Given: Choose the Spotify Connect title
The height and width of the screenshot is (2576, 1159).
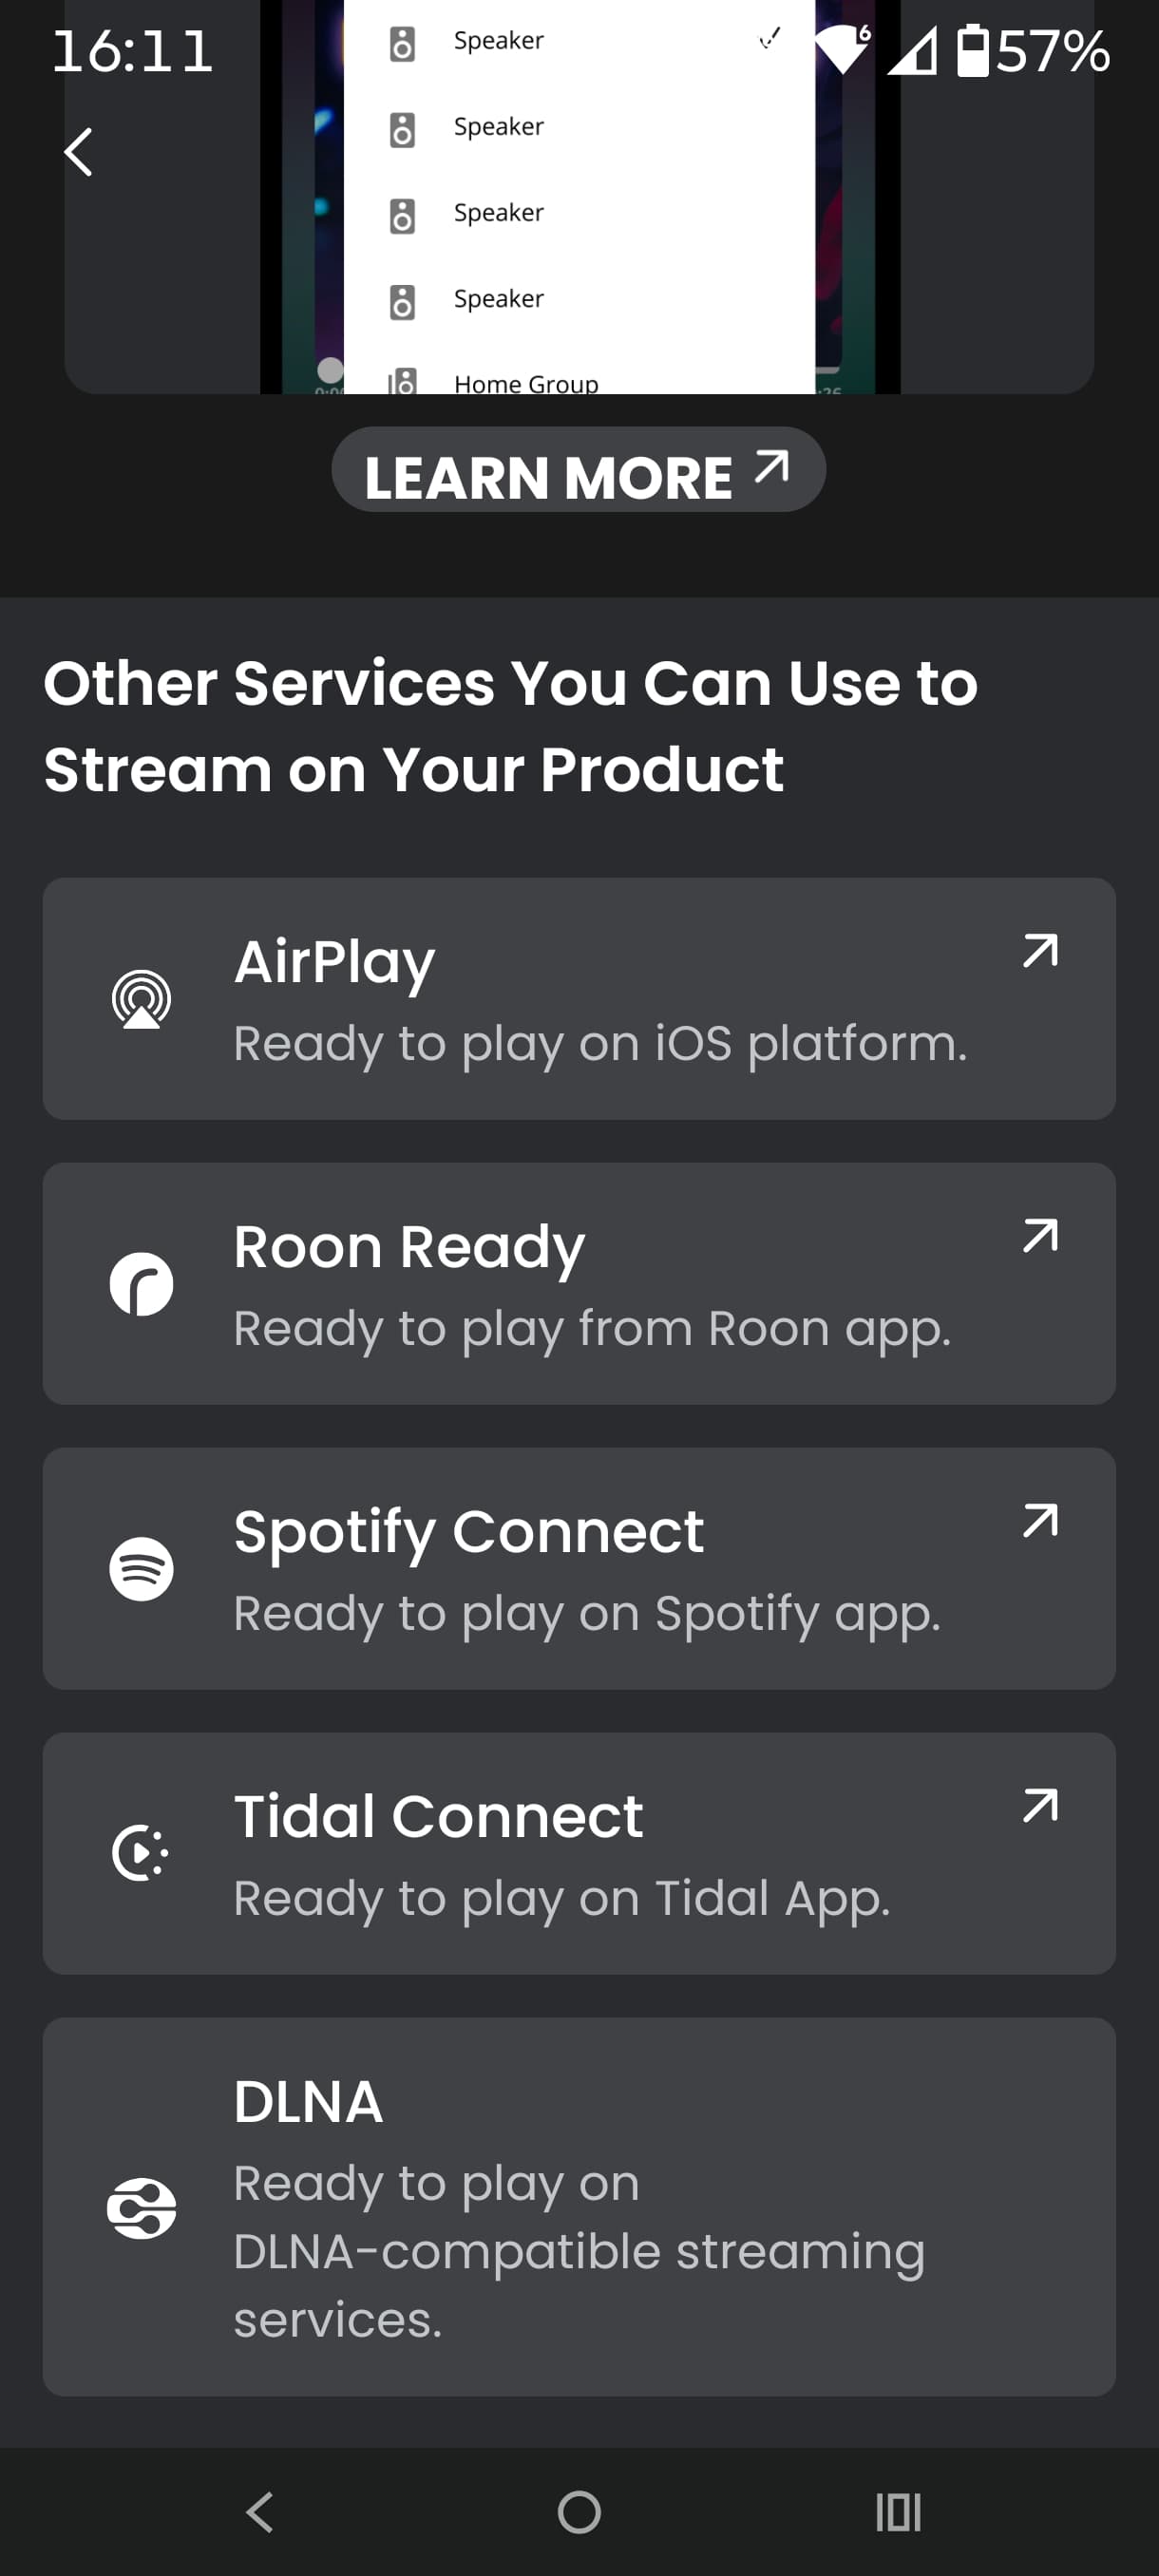Looking at the screenshot, I should 468,1532.
